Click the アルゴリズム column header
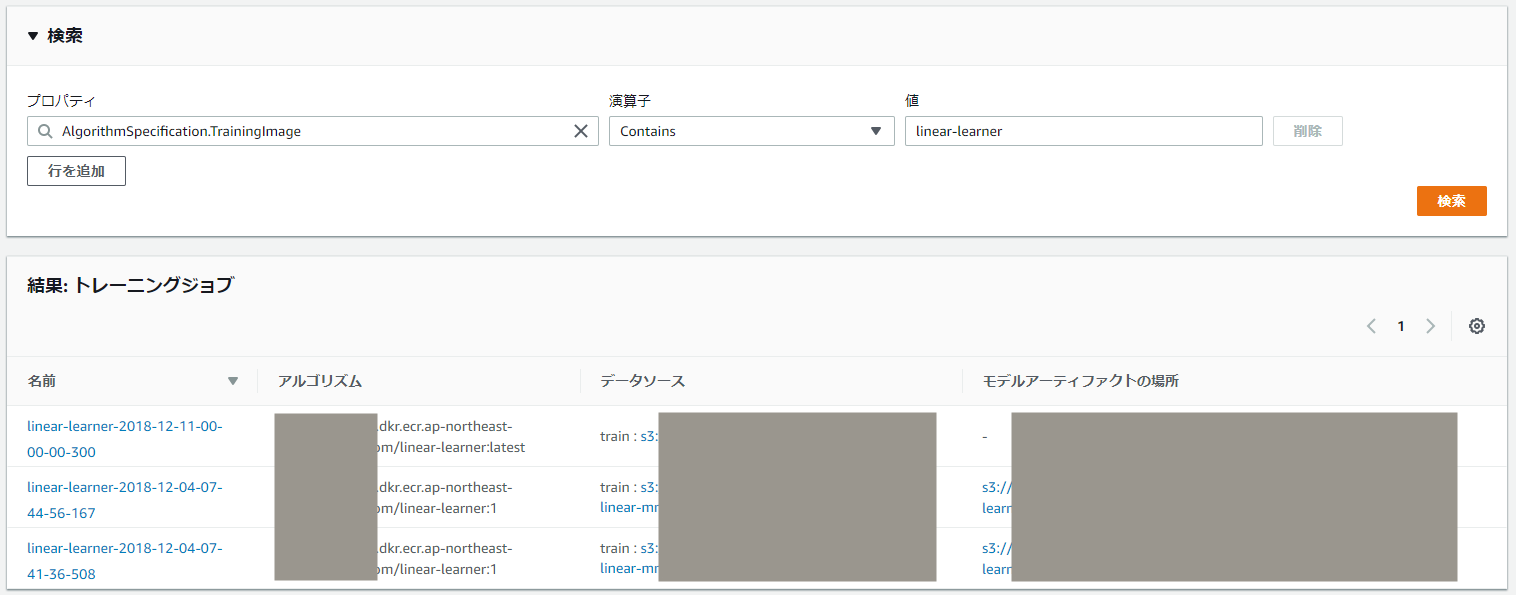 click(319, 381)
